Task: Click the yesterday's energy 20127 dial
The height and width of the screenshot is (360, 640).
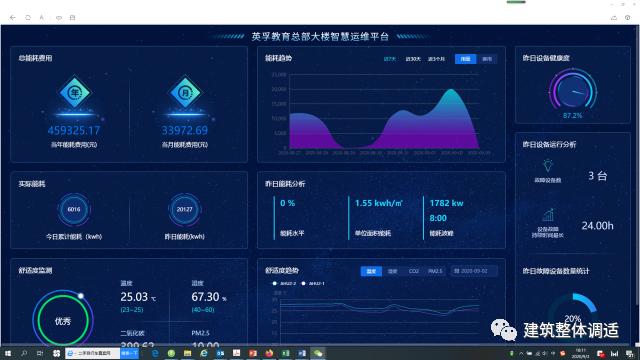Action: [x=184, y=209]
